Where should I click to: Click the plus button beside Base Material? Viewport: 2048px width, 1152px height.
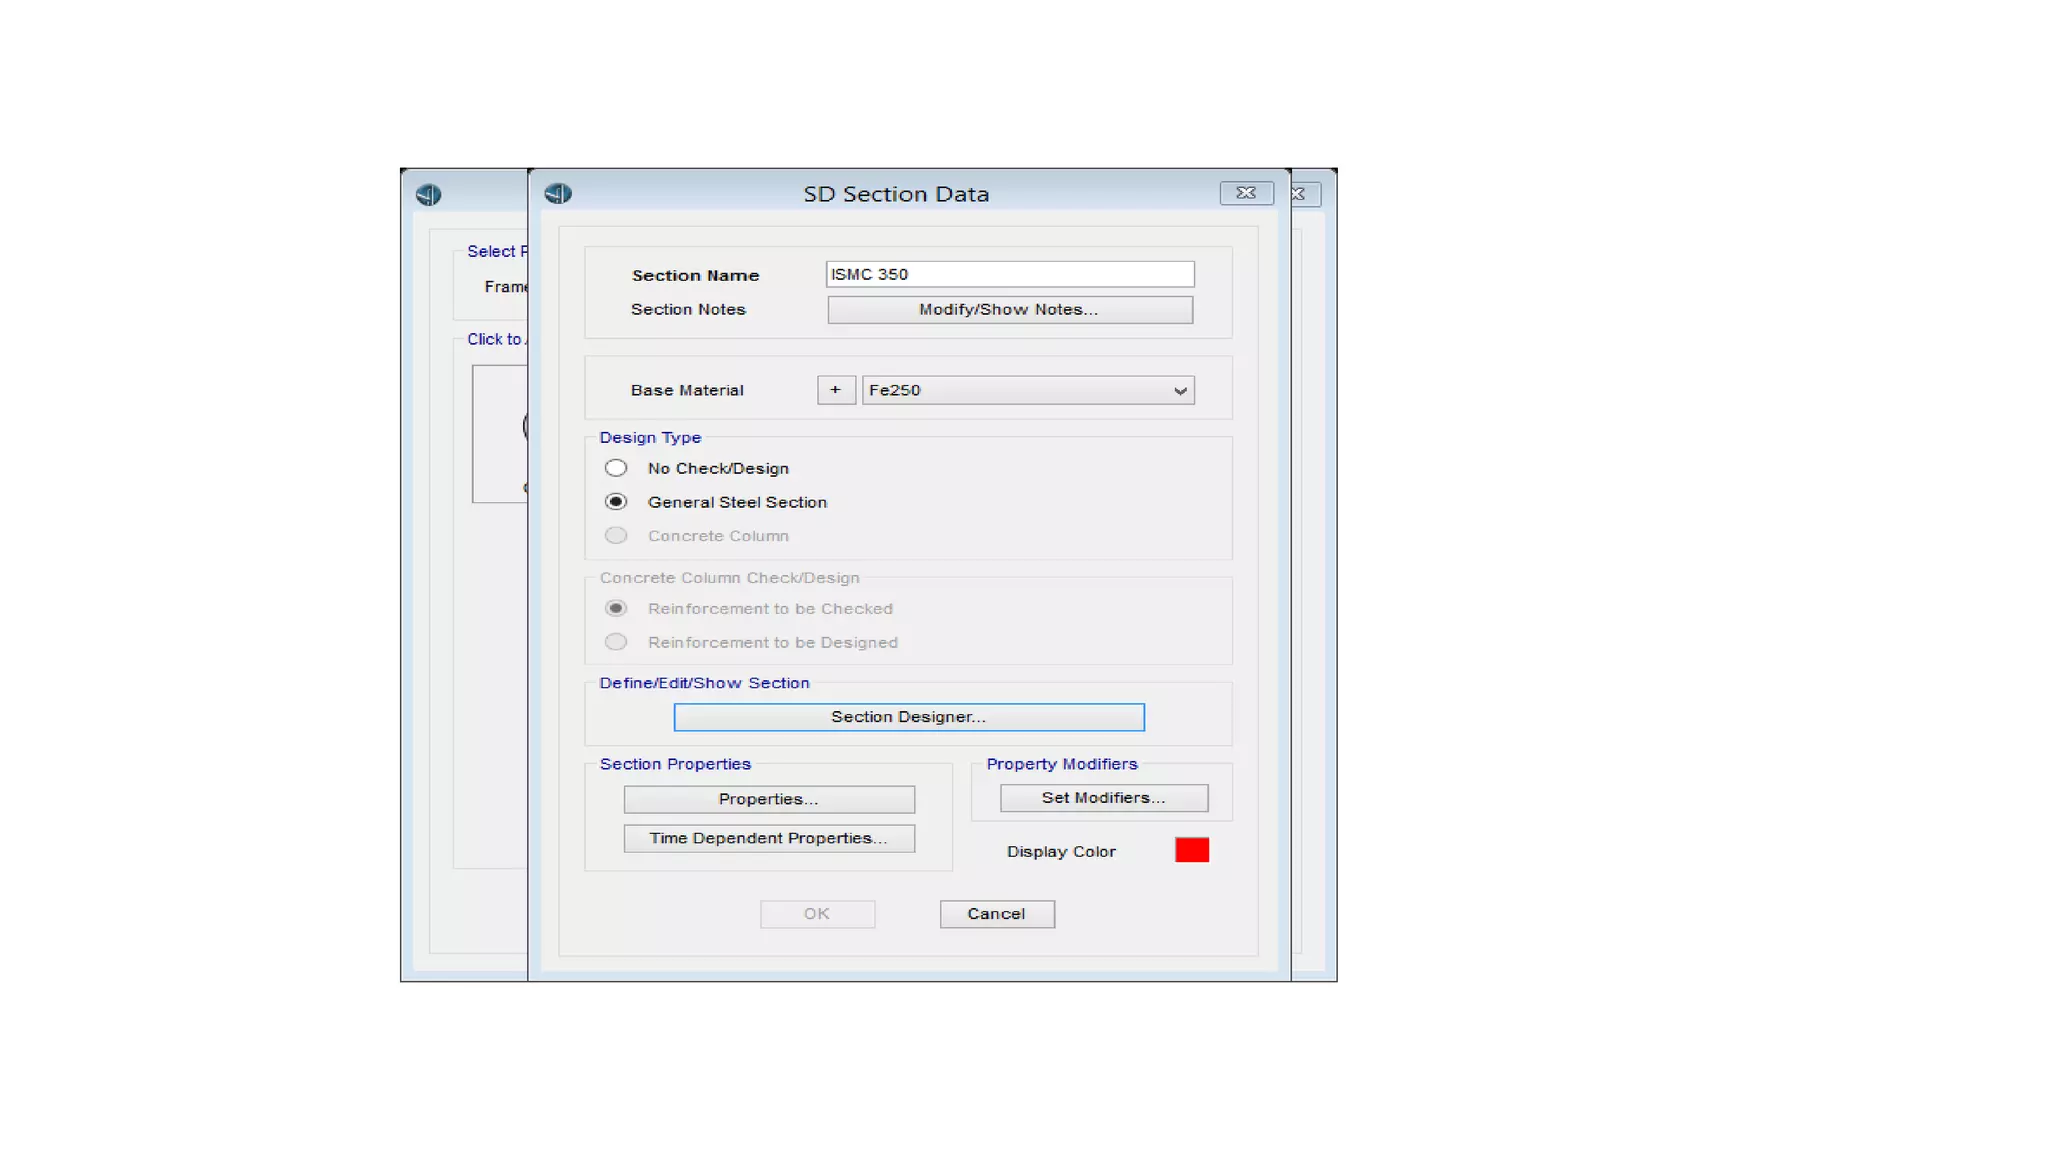coord(835,390)
